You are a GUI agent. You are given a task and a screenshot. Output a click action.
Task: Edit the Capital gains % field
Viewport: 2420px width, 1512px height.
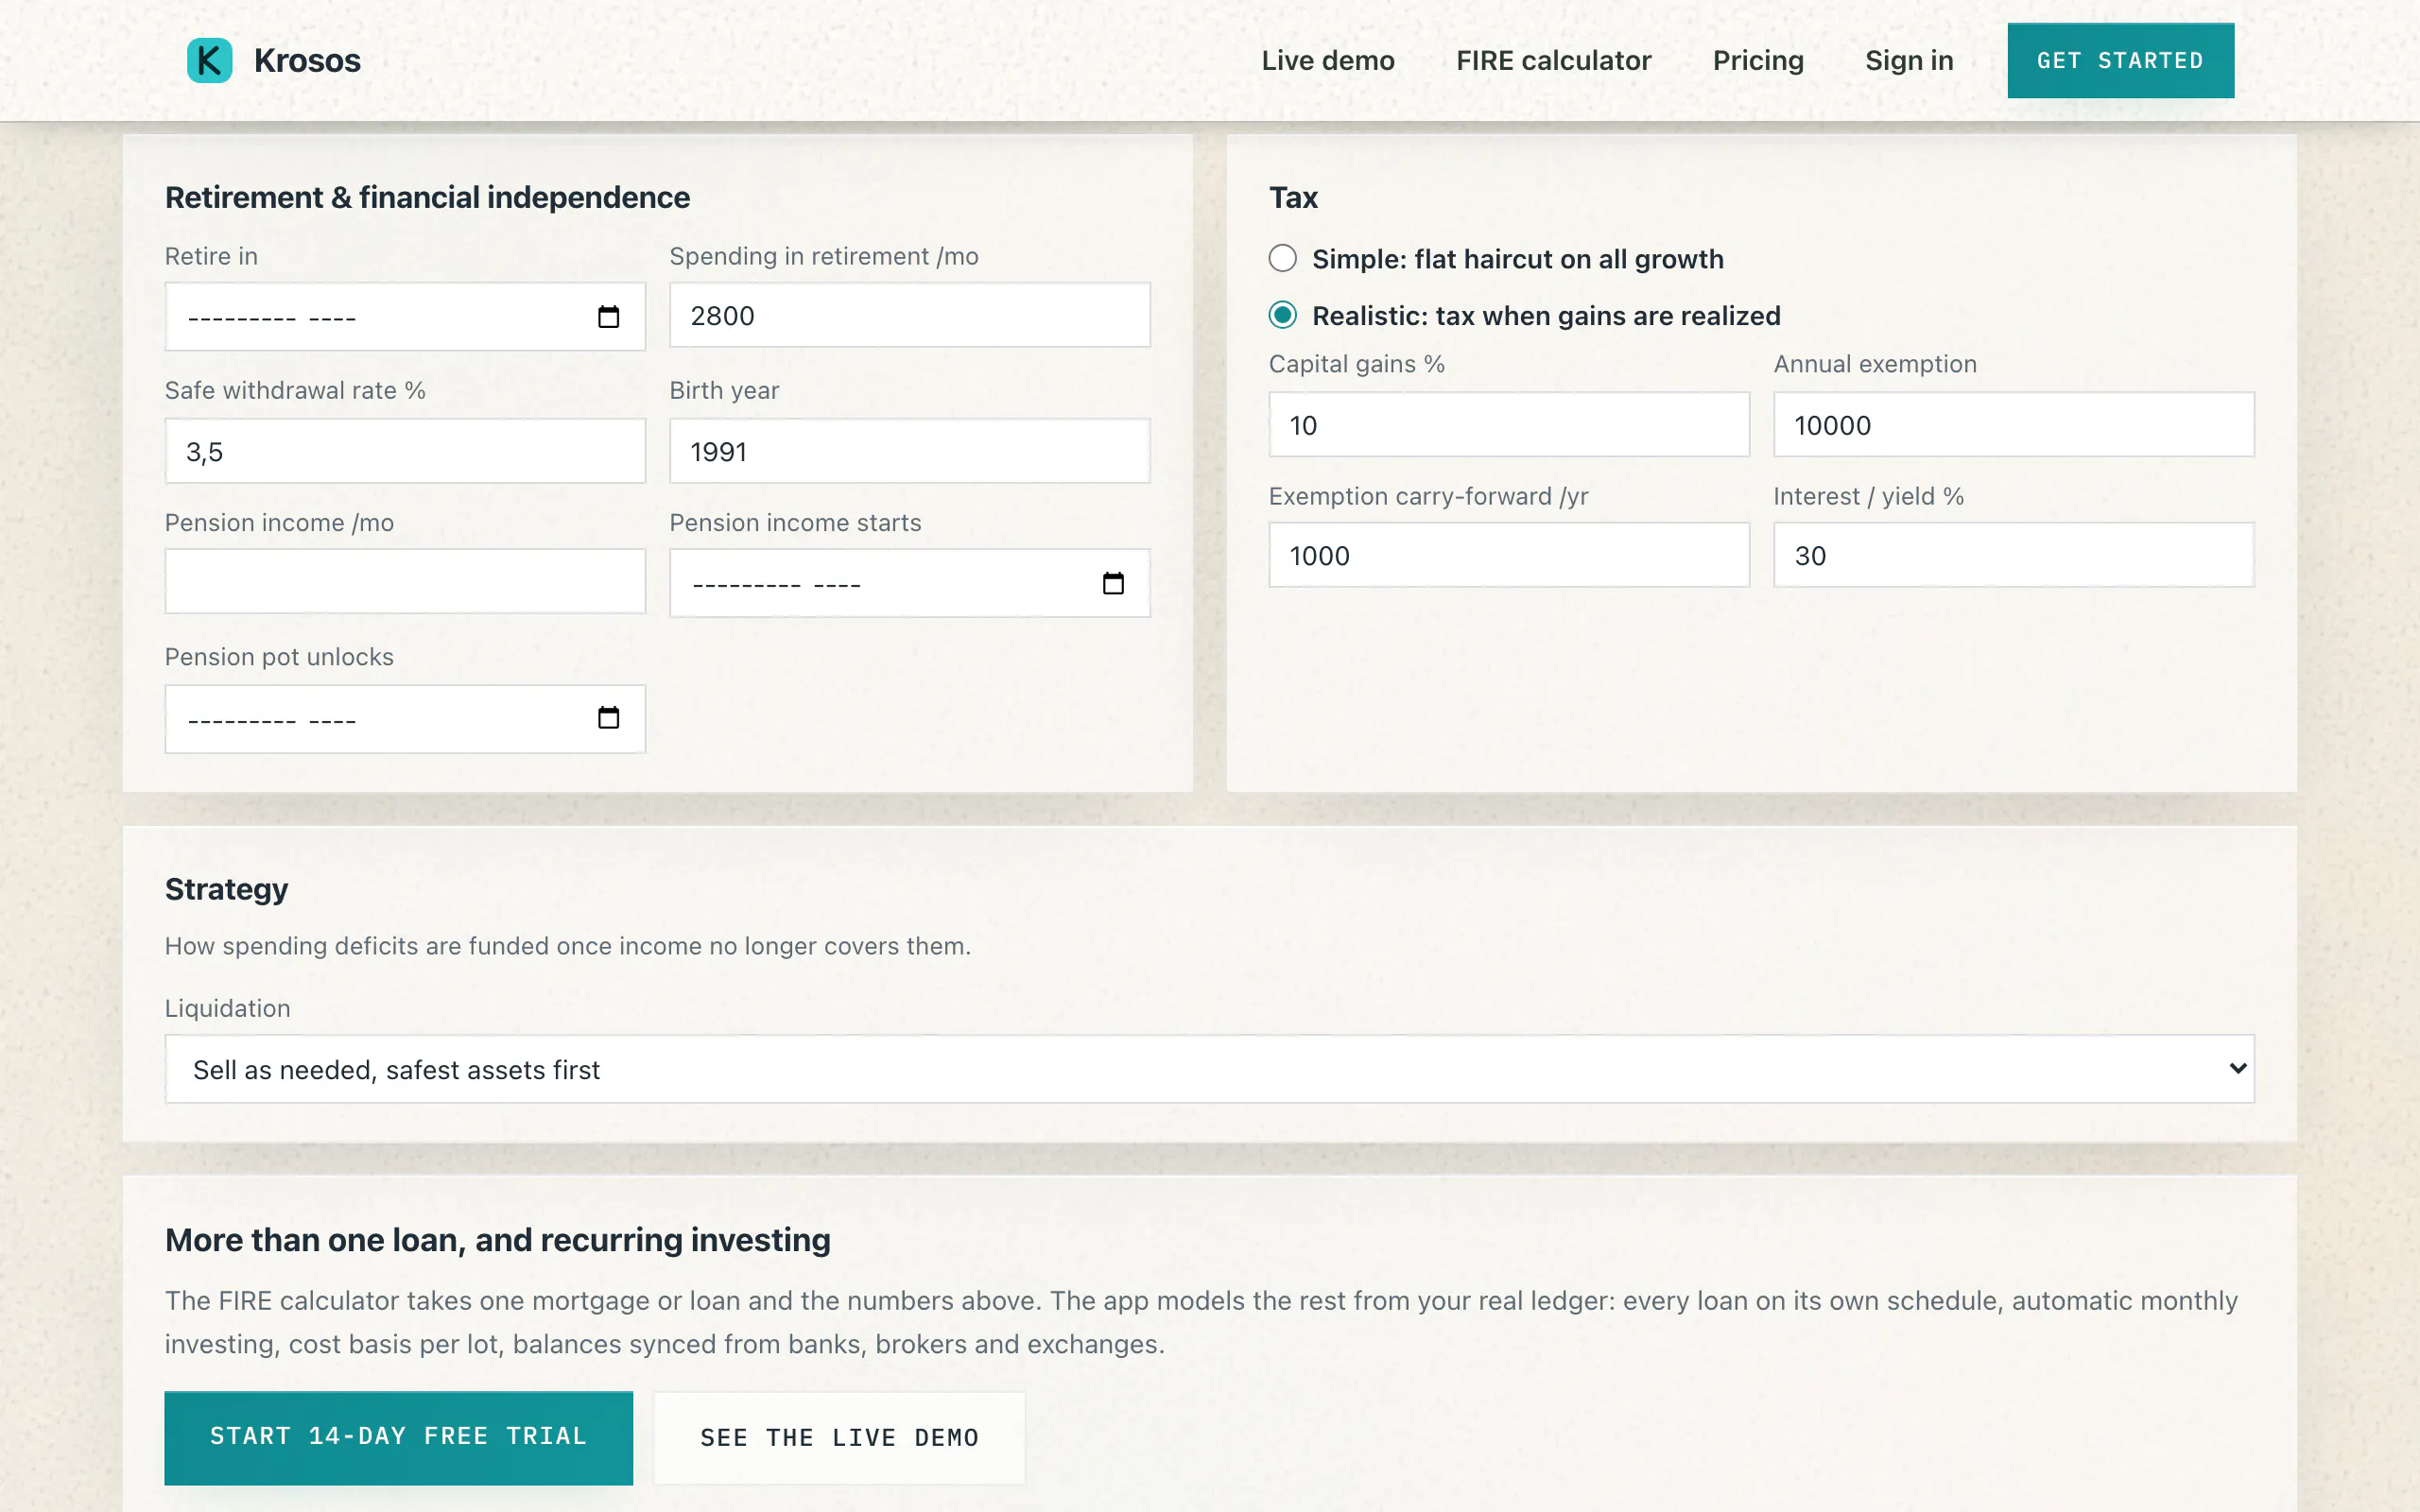coord(1509,425)
